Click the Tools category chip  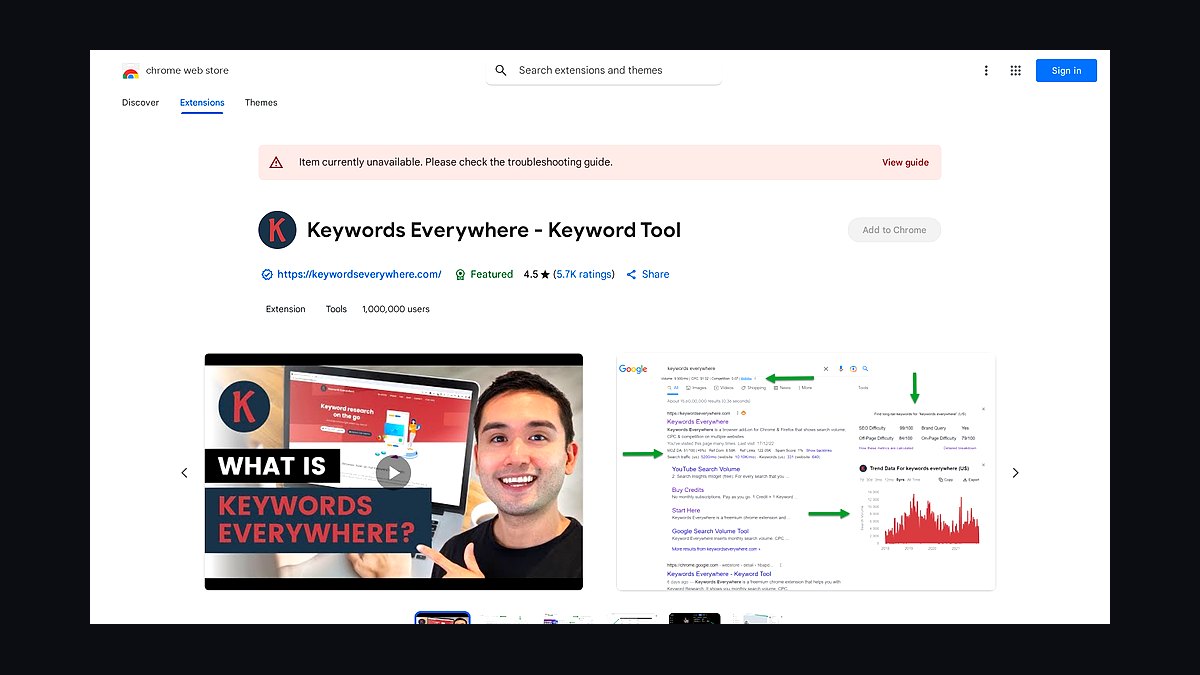pyautogui.click(x=336, y=309)
